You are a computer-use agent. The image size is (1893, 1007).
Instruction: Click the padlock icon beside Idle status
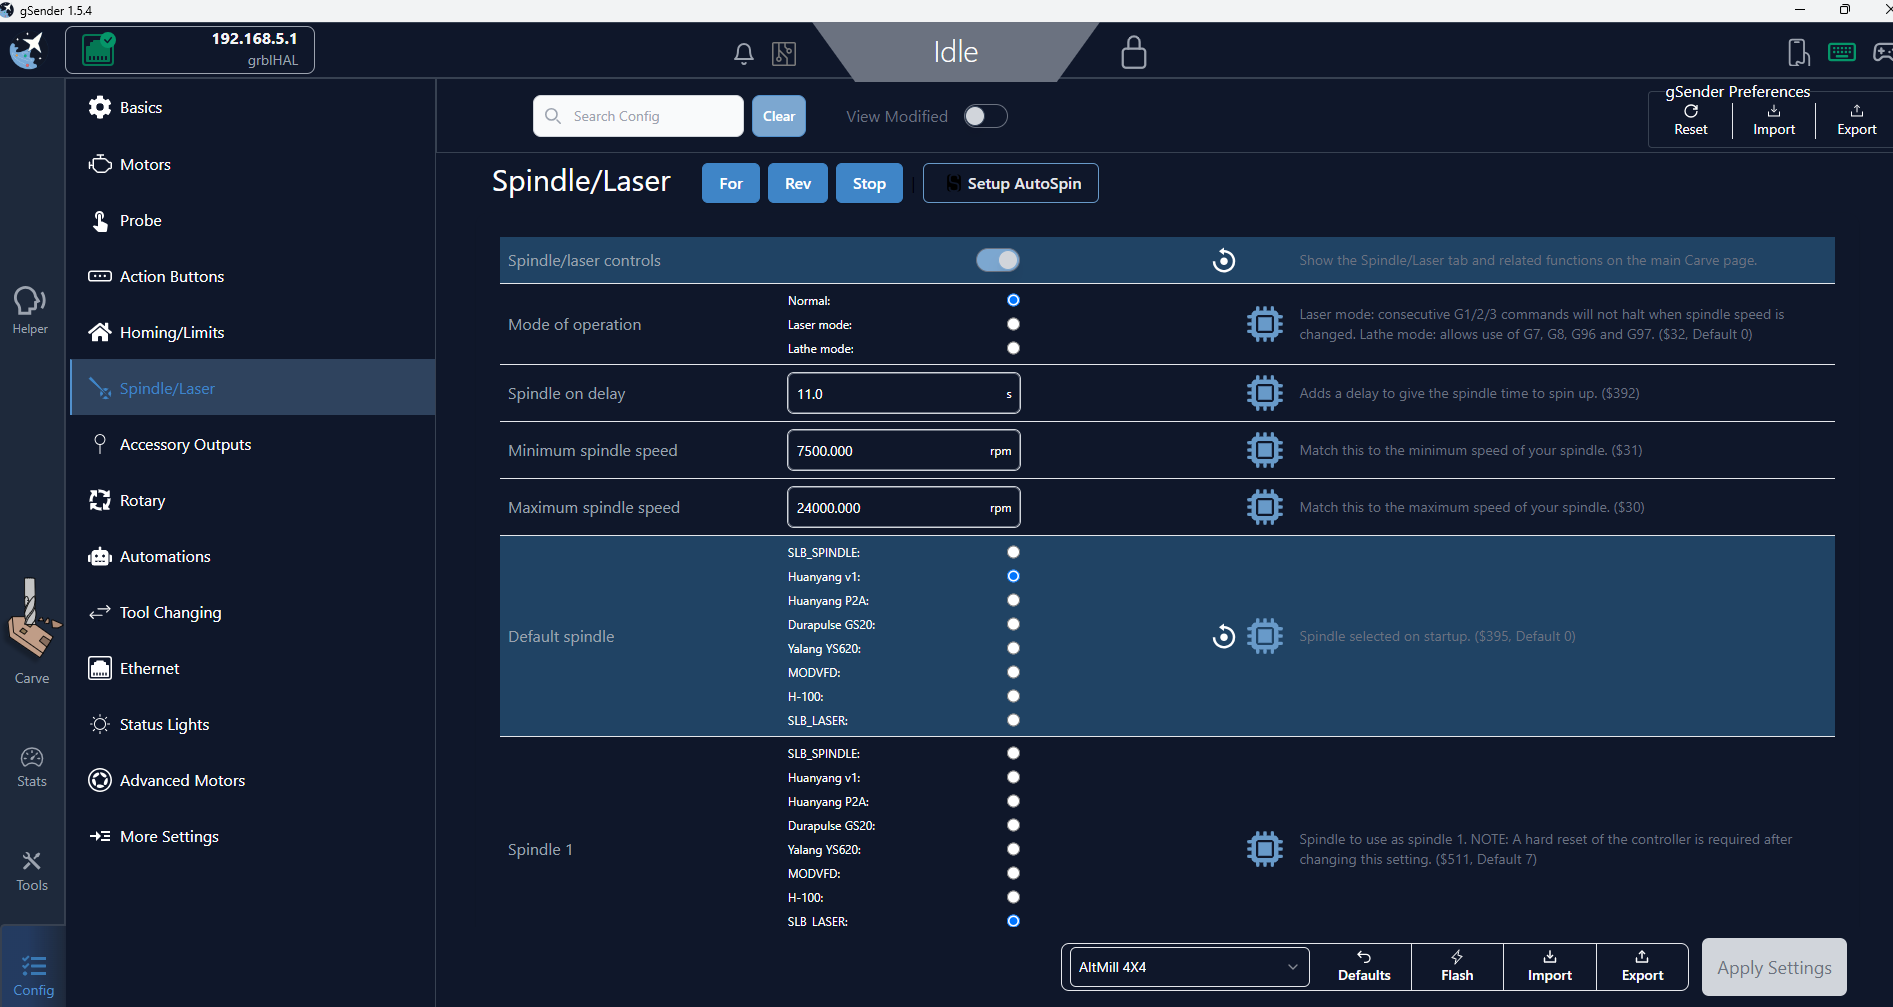1133,52
